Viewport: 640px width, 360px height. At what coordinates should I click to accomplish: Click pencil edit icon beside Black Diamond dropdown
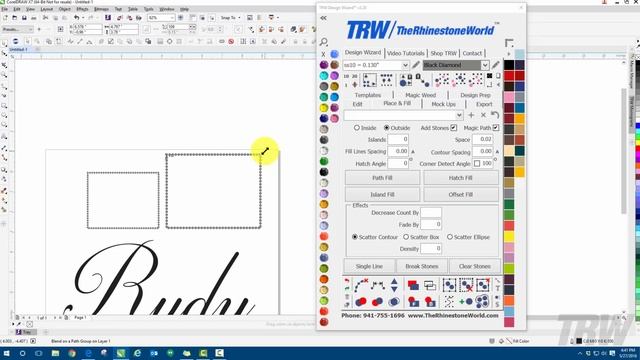point(496,65)
